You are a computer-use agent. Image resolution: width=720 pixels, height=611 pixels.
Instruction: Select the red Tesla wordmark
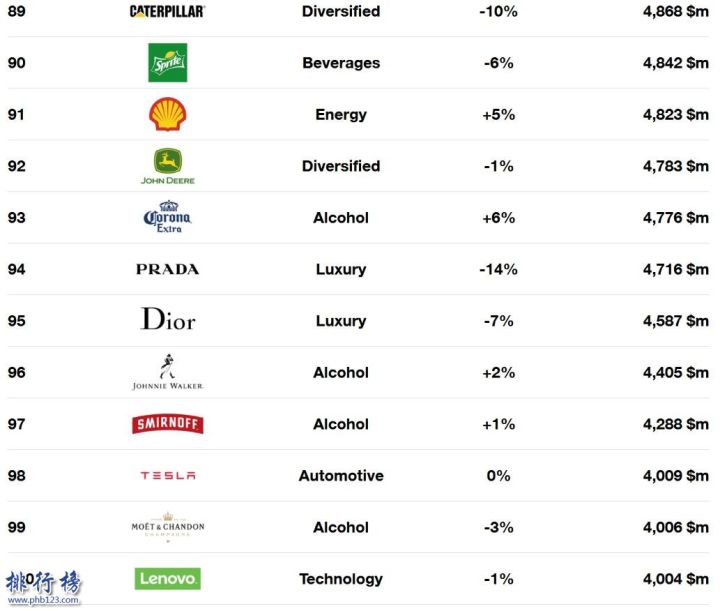click(168, 476)
